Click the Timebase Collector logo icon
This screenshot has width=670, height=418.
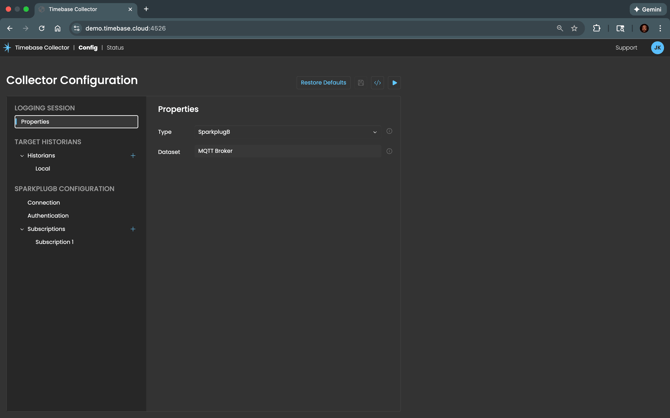[x=7, y=48]
